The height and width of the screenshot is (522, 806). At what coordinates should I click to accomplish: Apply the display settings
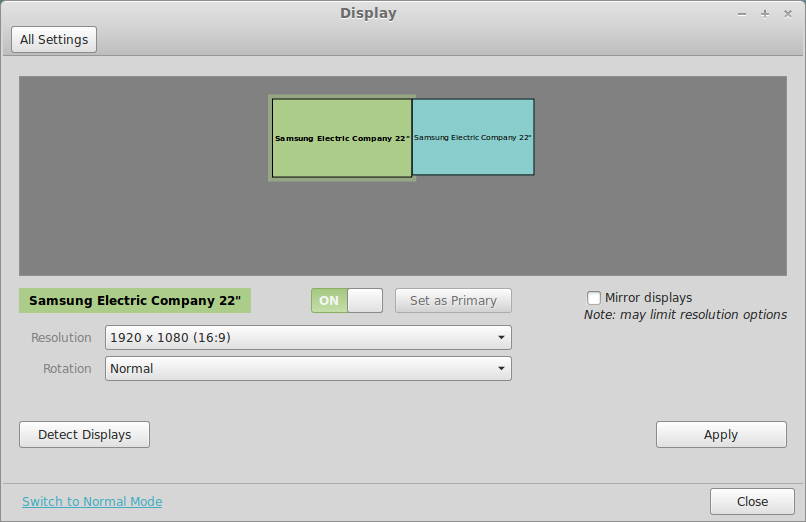(721, 435)
